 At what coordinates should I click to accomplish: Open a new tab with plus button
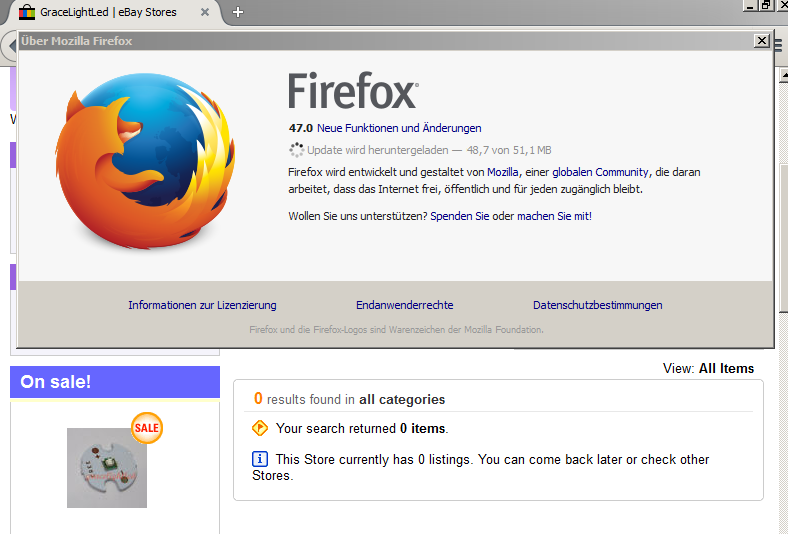[x=238, y=12]
